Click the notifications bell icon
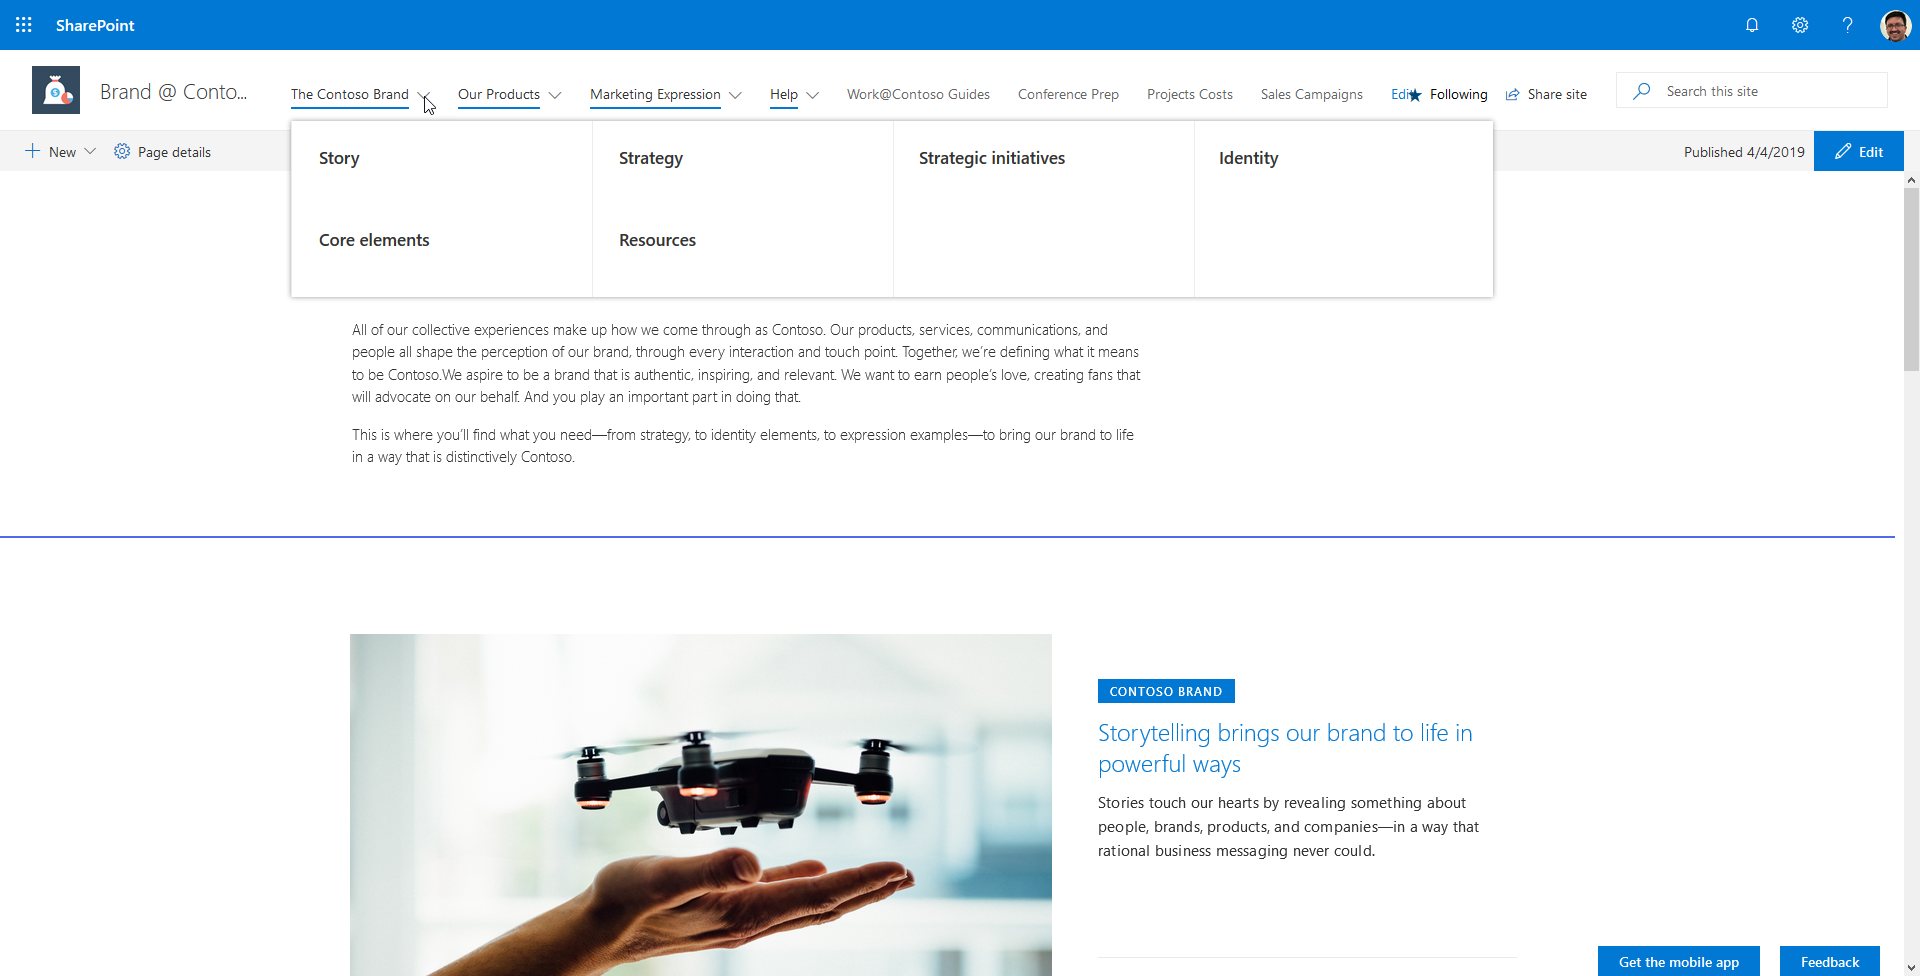The image size is (1920, 976). click(1752, 25)
